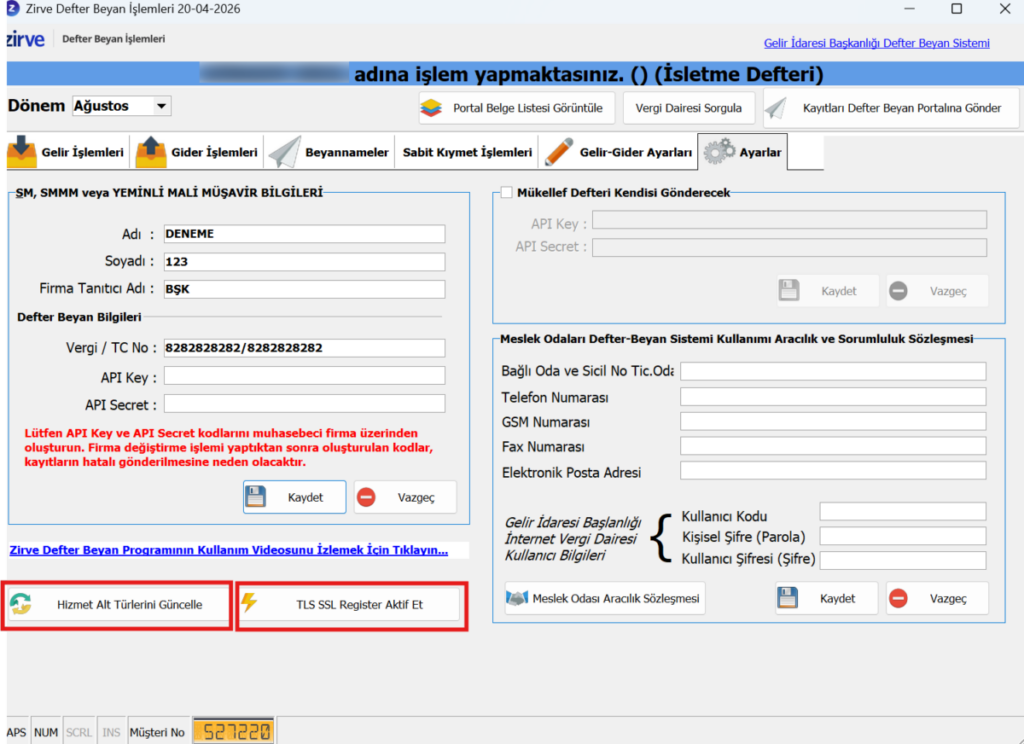
Task: Click Portal Belge Listesi Görüntüle button
Action: [x=516, y=108]
